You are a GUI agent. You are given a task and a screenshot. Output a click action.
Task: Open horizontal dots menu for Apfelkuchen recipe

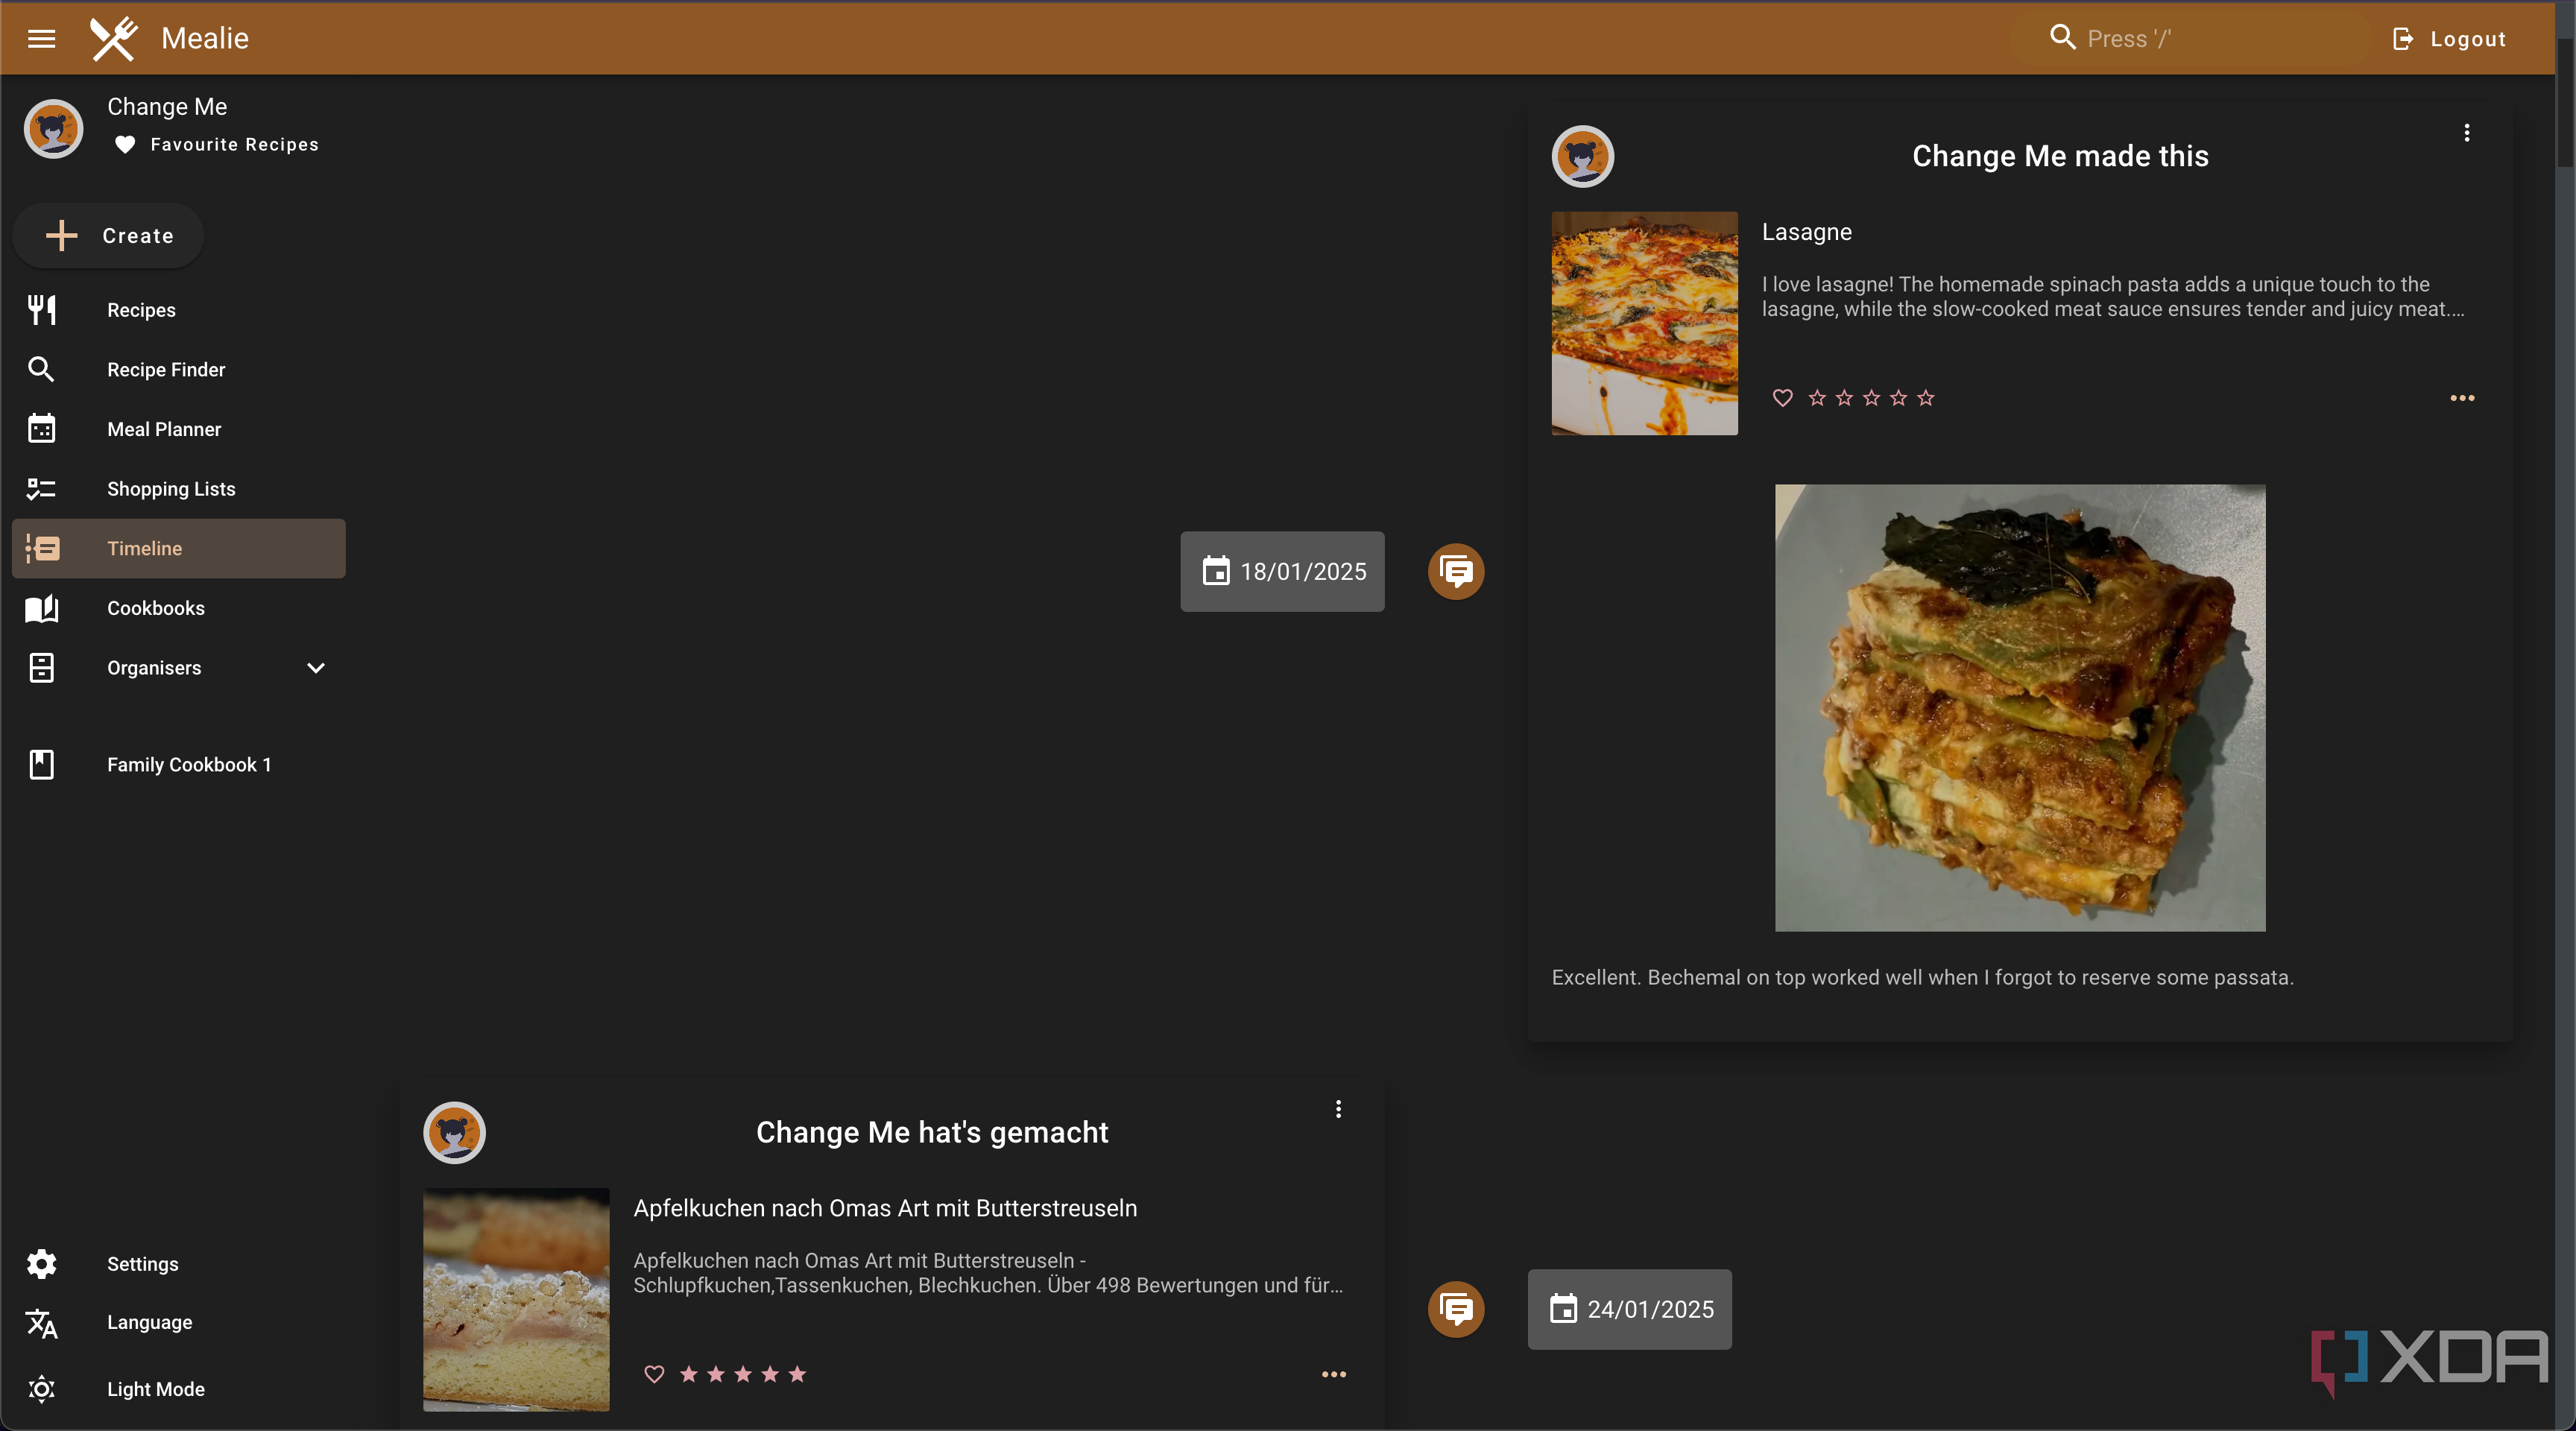pos(1334,1374)
